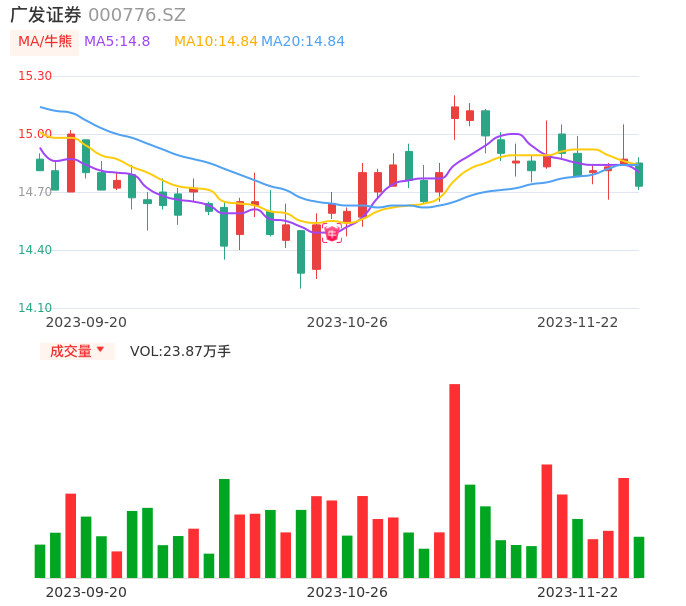Select the last green candlestick on the right
This screenshot has width=686, height=606.
[x=639, y=174]
